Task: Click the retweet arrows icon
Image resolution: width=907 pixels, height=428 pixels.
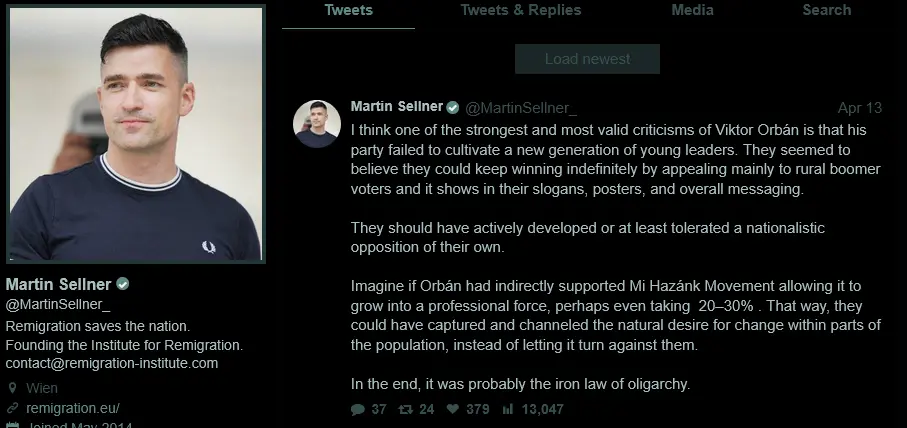Action: [407, 409]
